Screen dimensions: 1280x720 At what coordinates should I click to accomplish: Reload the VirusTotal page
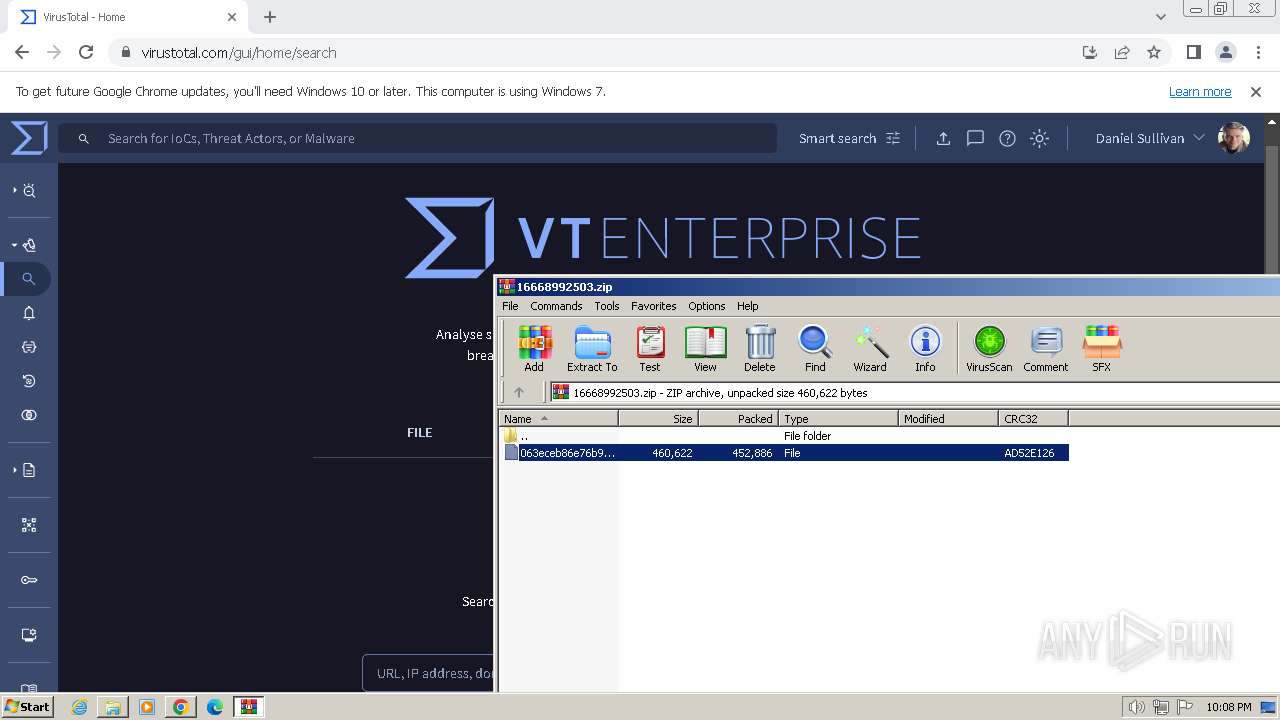tap(86, 52)
